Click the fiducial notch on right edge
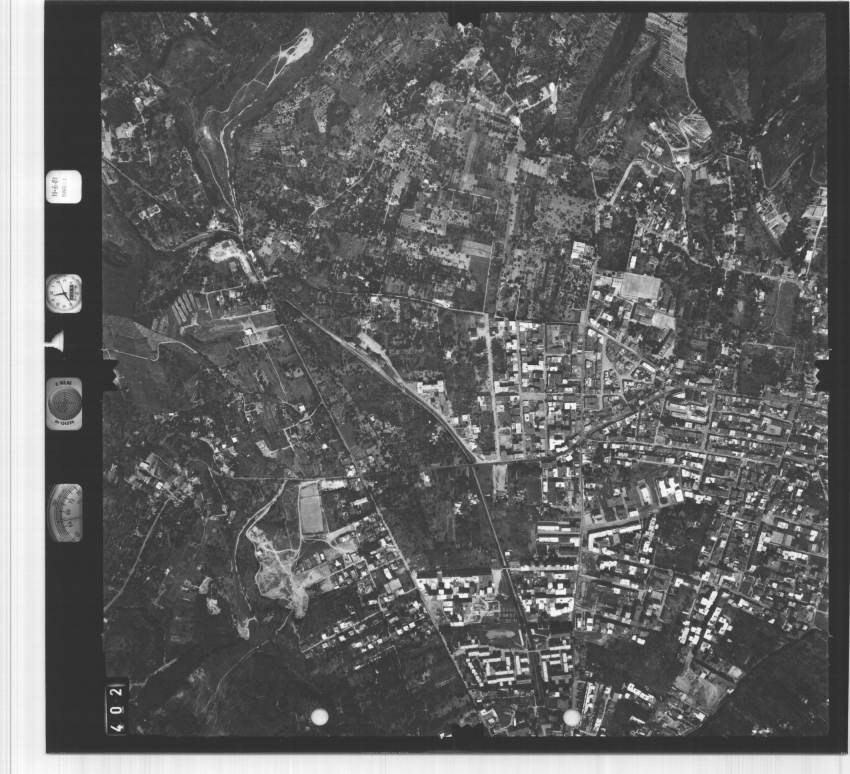The width and height of the screenshot is (850, 774). (822, 375)
